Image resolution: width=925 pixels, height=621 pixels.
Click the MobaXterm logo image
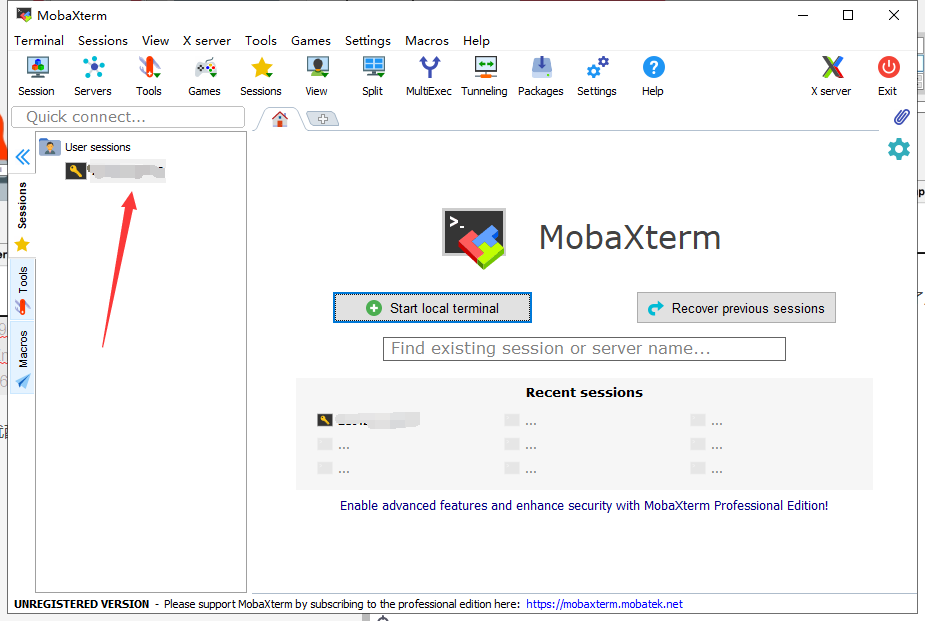(474, 238)
